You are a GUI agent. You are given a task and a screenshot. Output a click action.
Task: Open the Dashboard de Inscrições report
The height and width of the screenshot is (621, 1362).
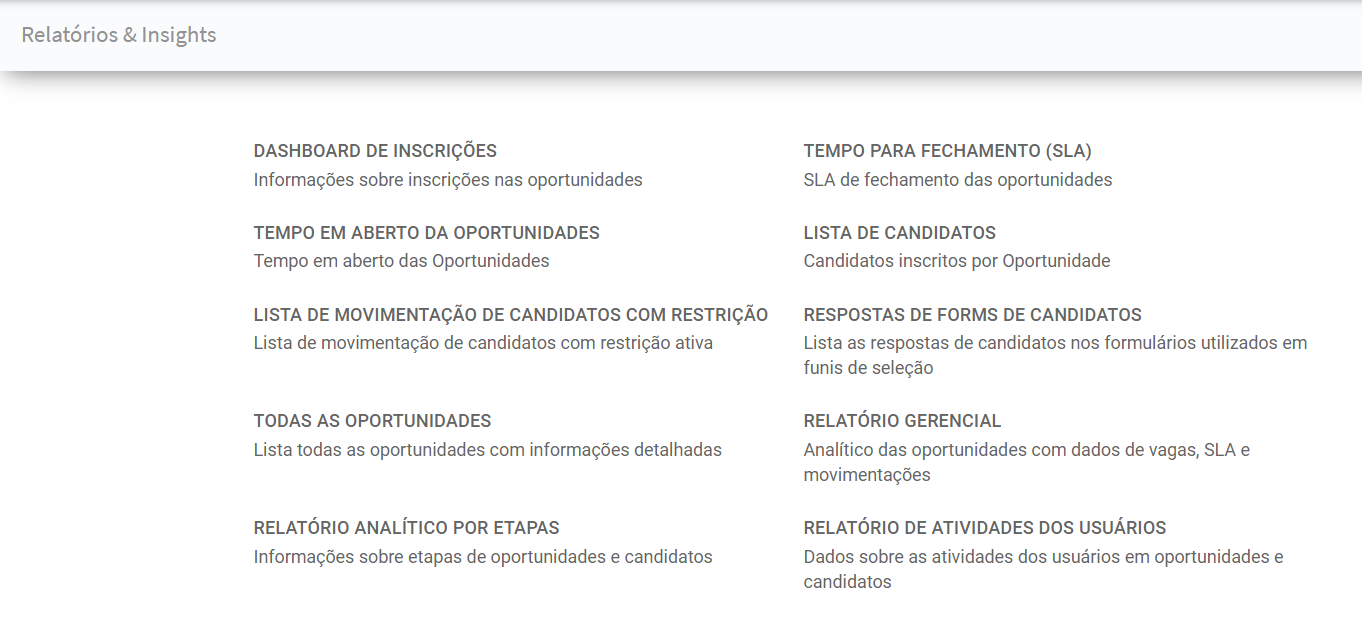coord(375,151)
